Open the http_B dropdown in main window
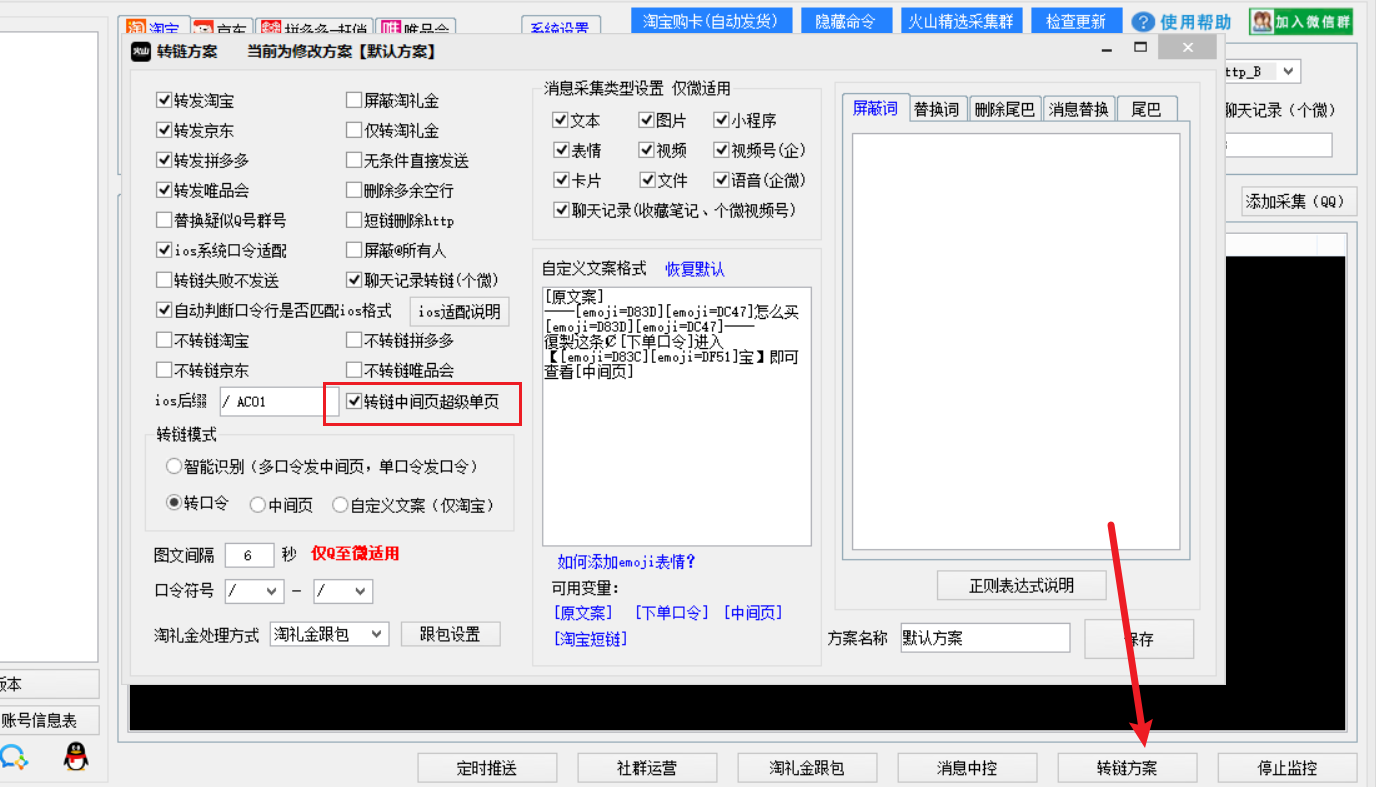The width and height of the screenshot is (1378, 787). click(1262, 72)
